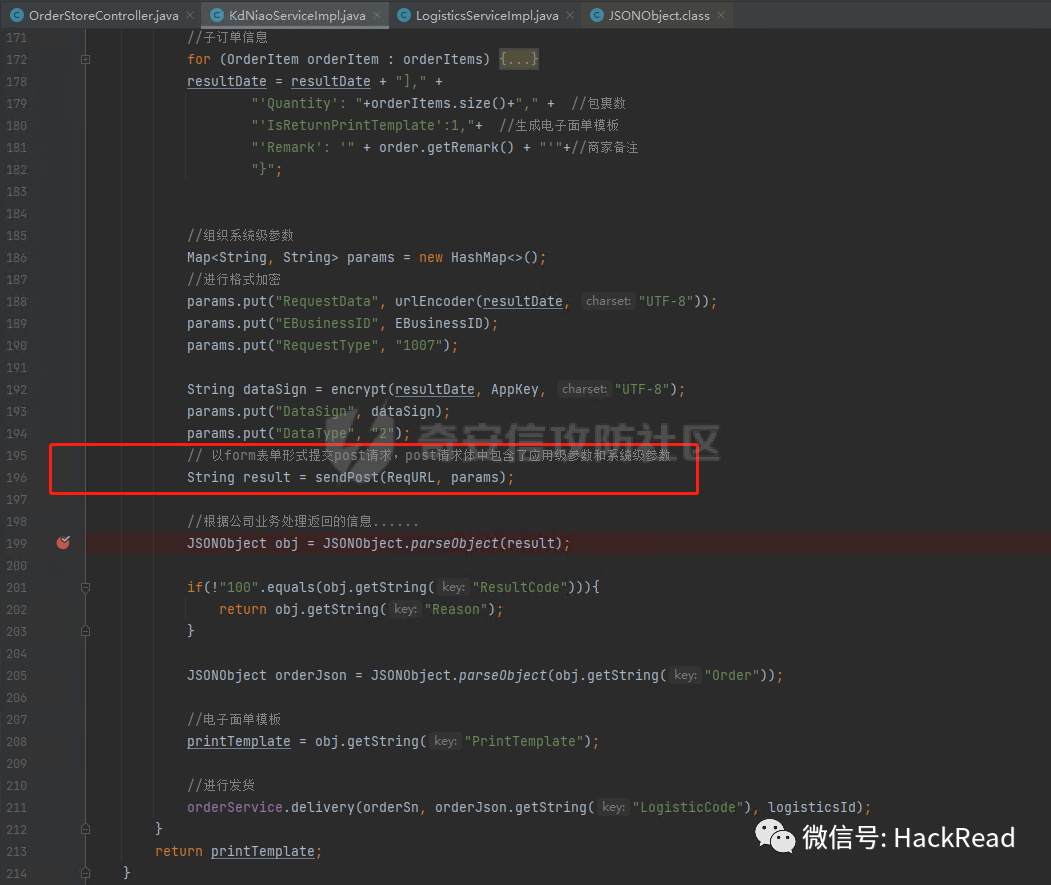Viewport: 1051px width, 885px height.
Task: Click the //进行发货 comment
Action: (221, 785)
